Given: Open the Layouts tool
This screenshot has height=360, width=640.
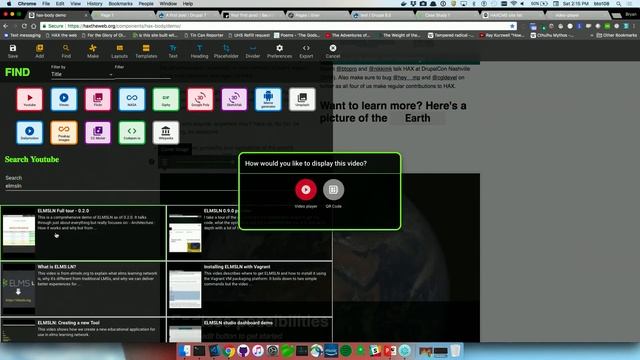Looking at the screenshot, I should click(x=120, y=51).
